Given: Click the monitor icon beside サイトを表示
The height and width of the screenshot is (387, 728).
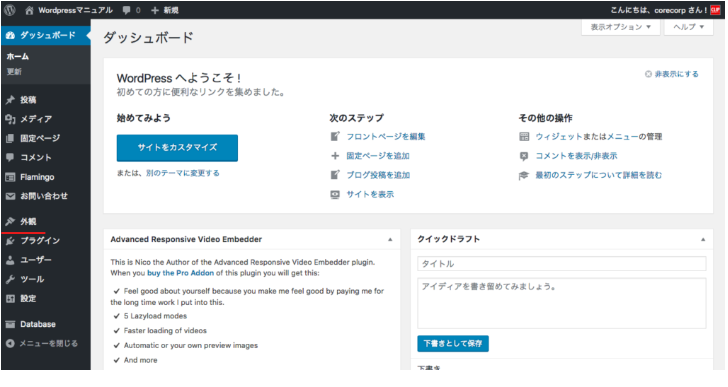Looking at the screenshot, I should click(x=335, y=194).
